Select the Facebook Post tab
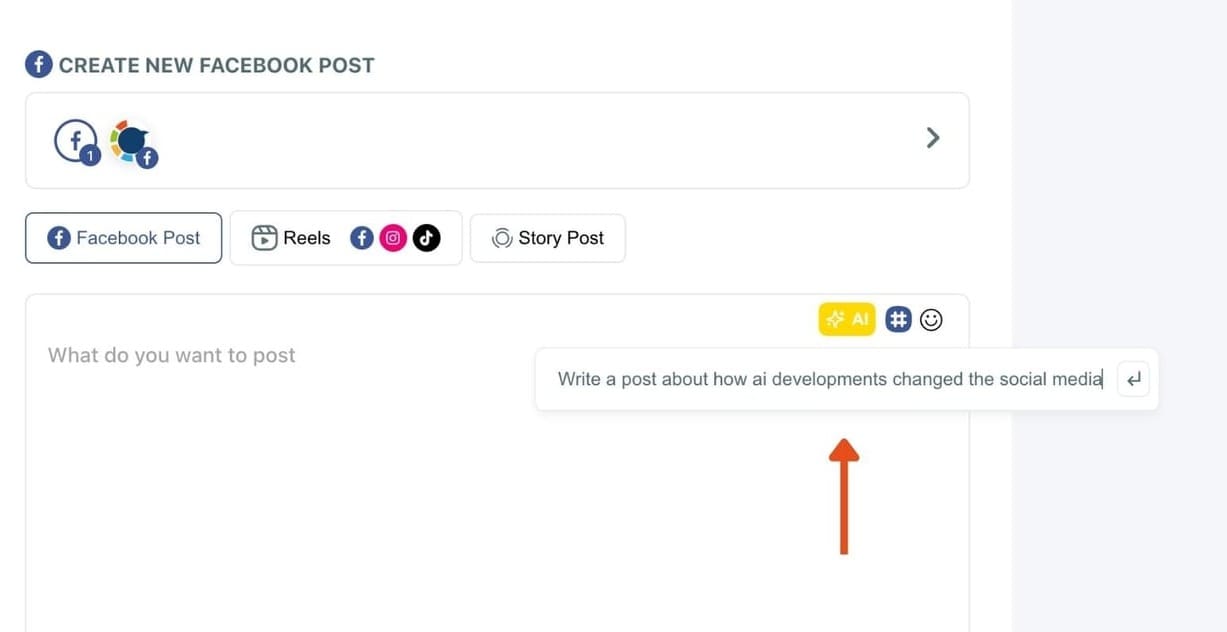Screen dimensions: 1227x632 click(123, 237)
